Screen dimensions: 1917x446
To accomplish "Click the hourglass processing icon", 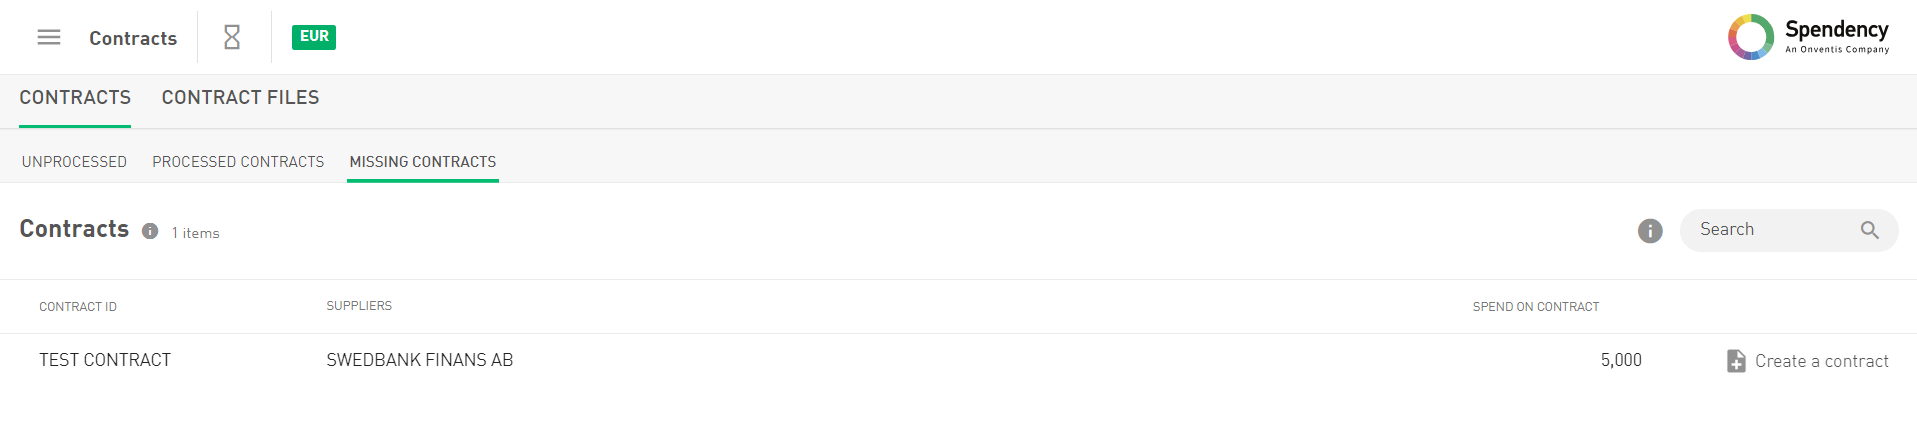I will tap(232, 37).
